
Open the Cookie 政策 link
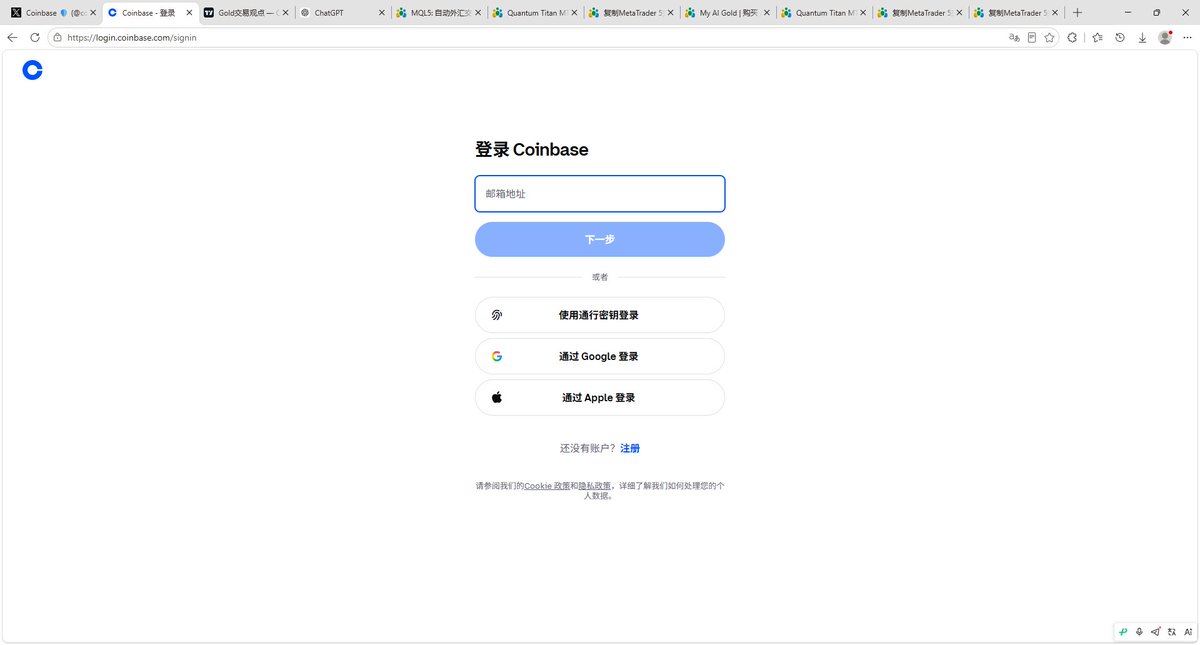click(547, 485)
